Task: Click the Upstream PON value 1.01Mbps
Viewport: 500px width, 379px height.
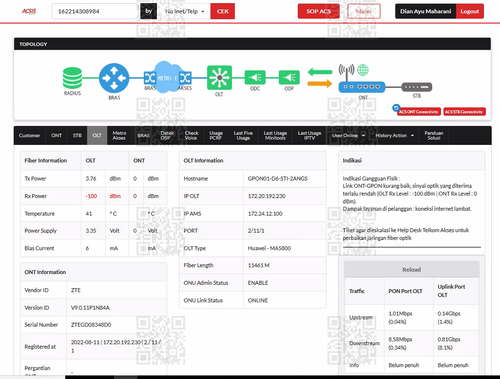Action: tap(400, 314)
